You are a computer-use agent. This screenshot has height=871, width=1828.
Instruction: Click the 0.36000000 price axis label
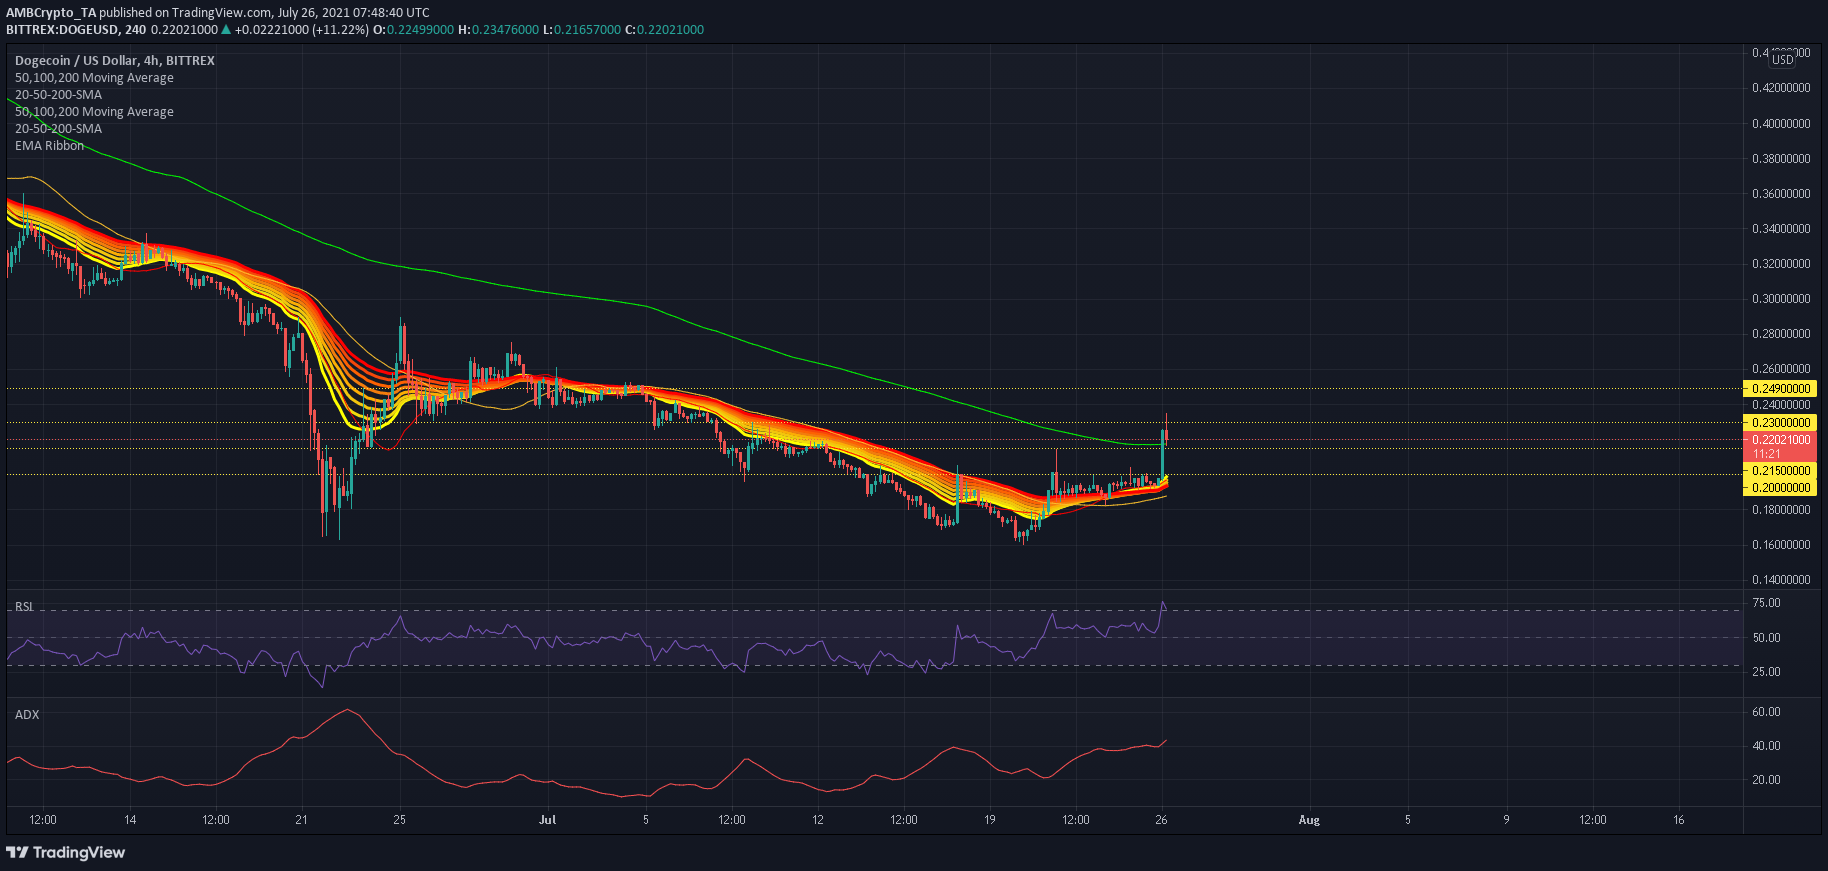[x=1781, y=194]
